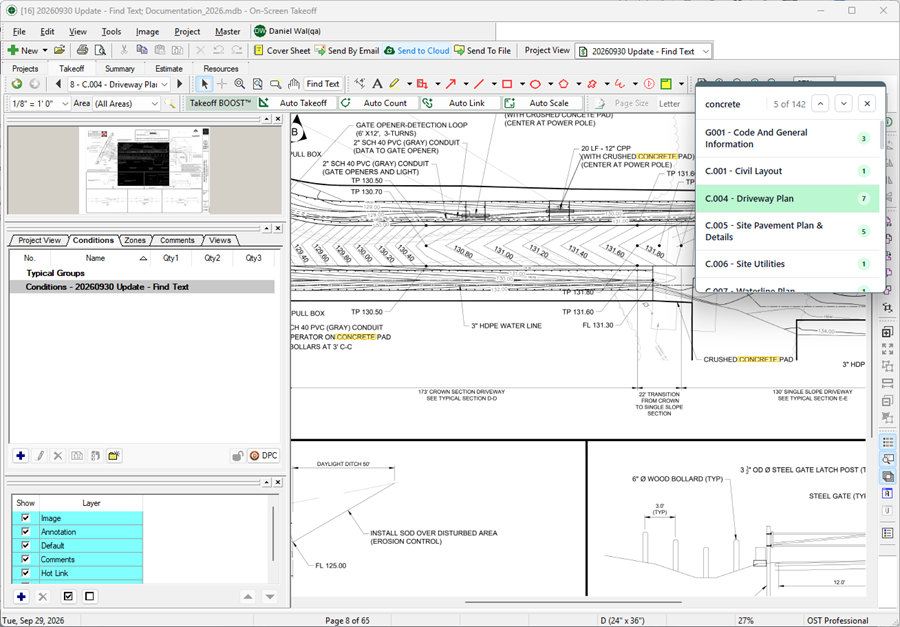Expand the New button dropdown arrow
Screen dimensions: 900x627
[45, 51]
